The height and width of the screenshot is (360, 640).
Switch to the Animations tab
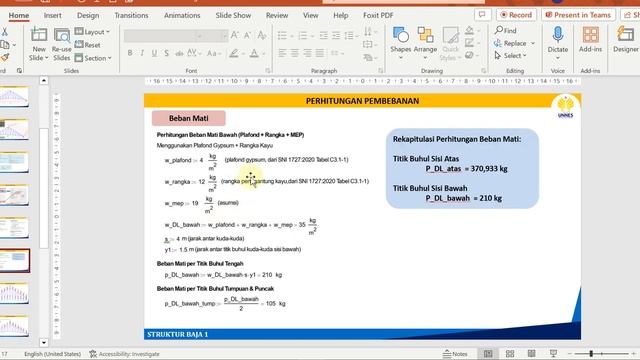(182, 16)
